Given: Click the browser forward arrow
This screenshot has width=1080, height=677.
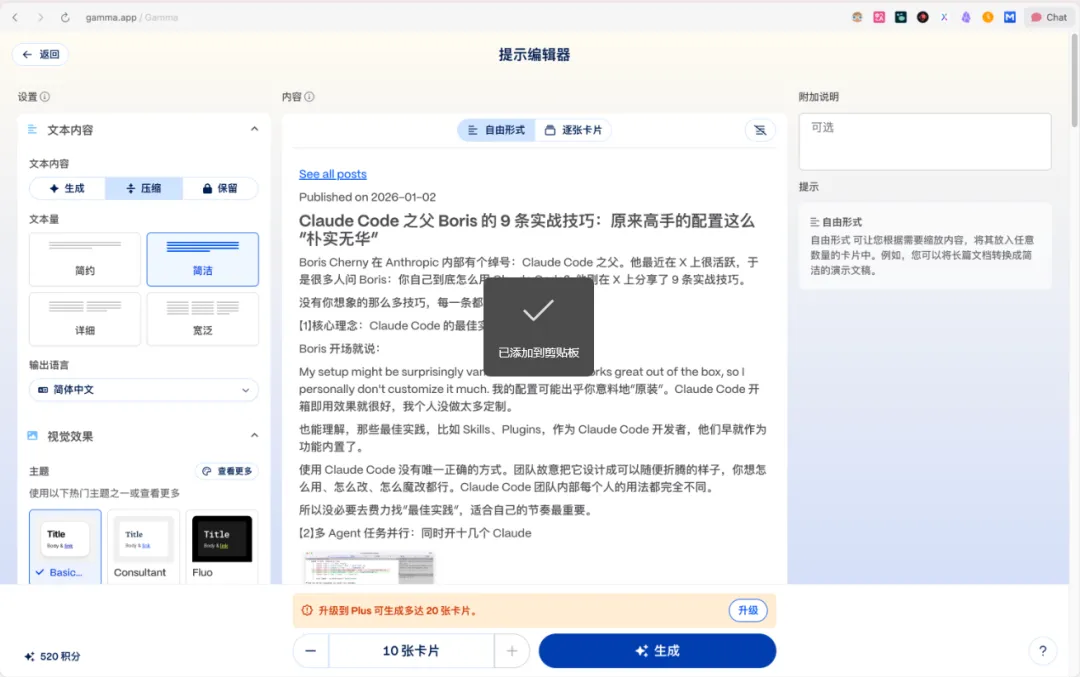Looking at the screenshot, I should pos(40,17).
